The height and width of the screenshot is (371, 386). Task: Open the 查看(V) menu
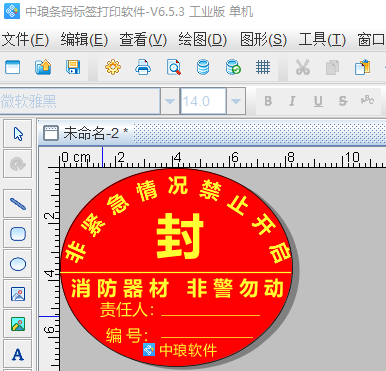[x=143, y=40]
